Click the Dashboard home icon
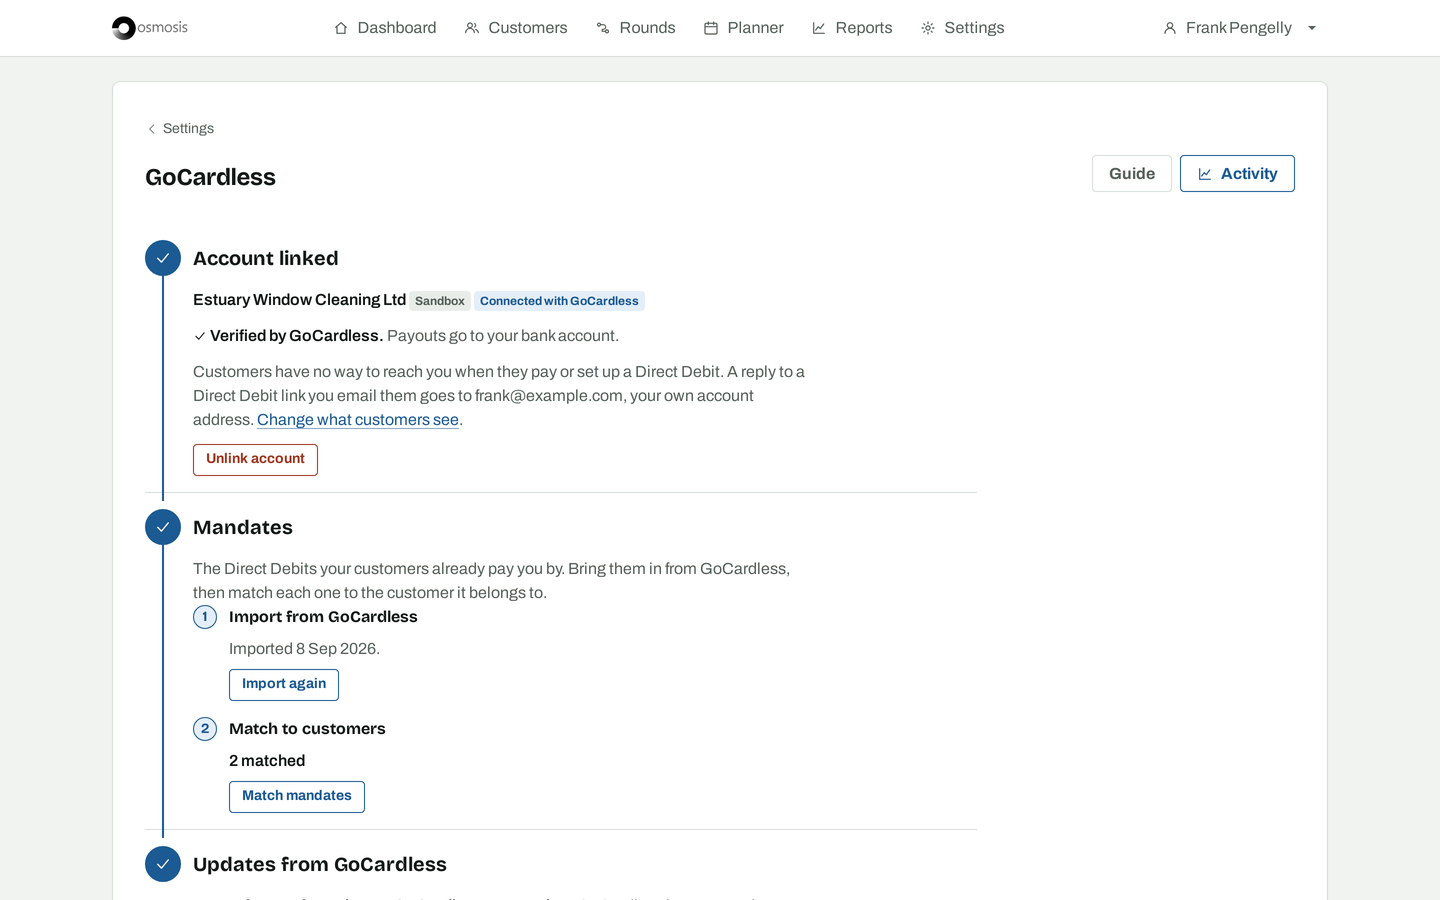The width and height of the screenshot is (1440, 900). (341, 28)
